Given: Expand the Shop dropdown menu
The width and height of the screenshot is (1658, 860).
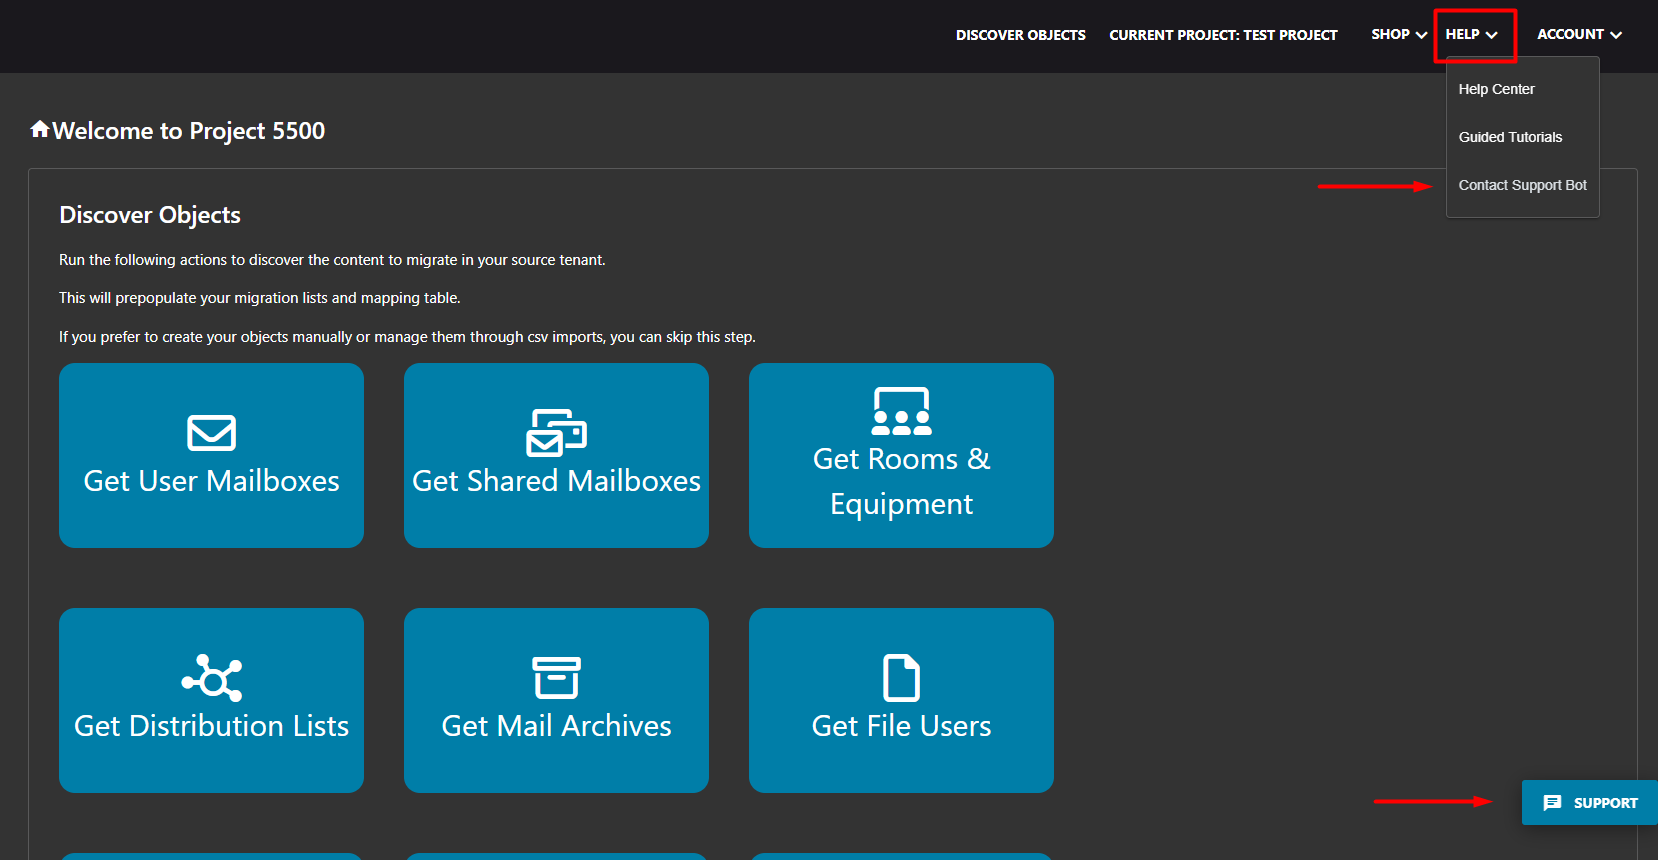Looking at the screenshot, I should (1398, 34).
